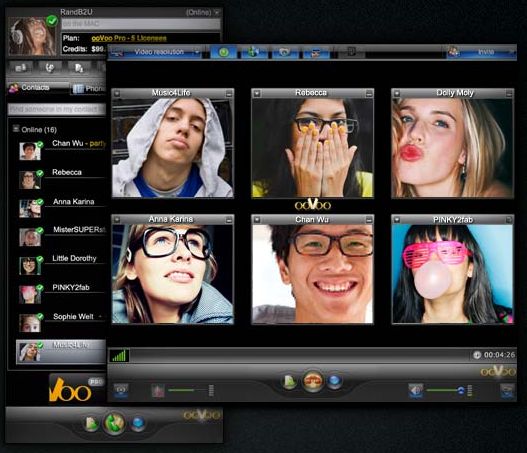The image size is (527, 453).
Task: Click the signal strength bars indicator
Action: coord(119,356)
